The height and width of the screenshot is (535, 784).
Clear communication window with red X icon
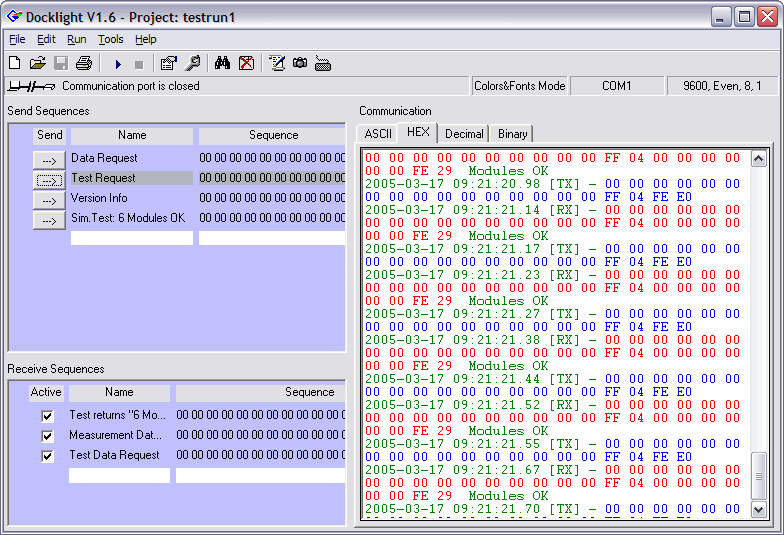246,63
